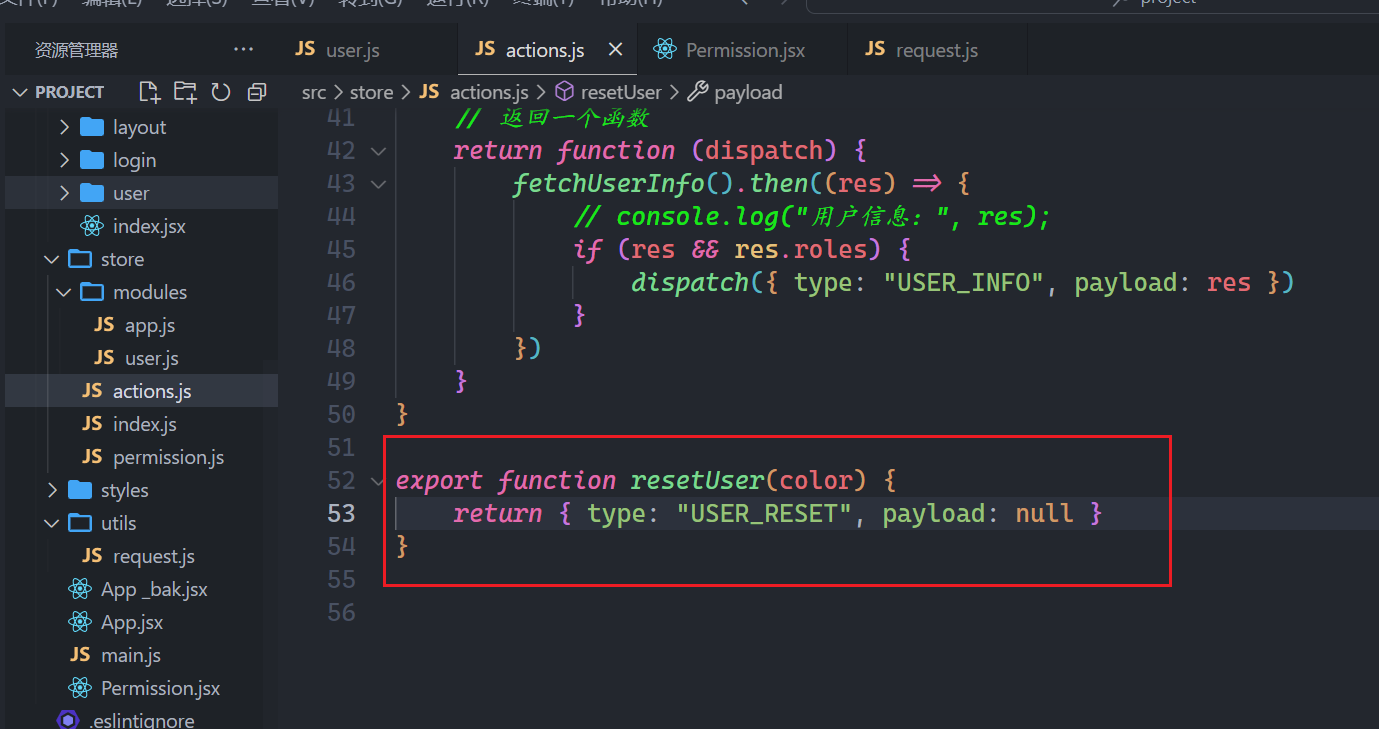
Task: Click line number 46 in the gutter
Action: 341,282
